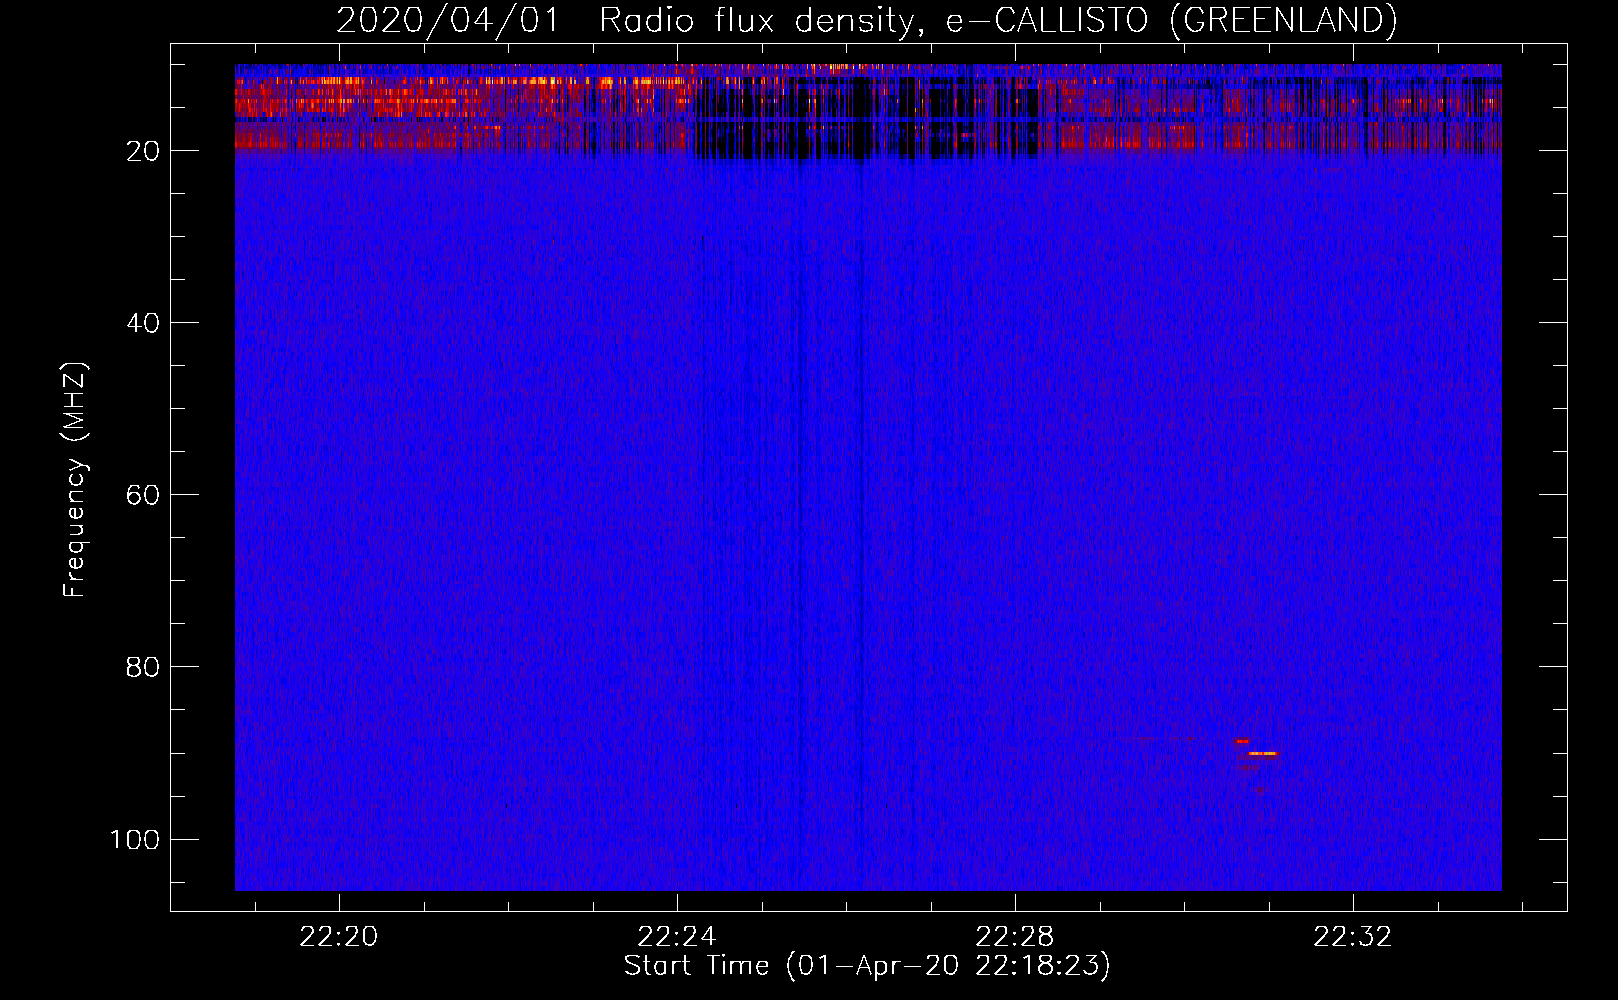
Task: Click the 60 MHz frequency tick label
Action: (x=143, y=495)
